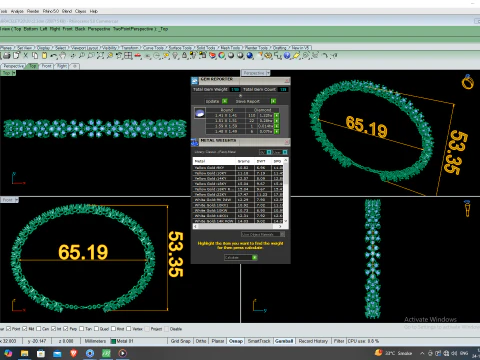Enable the Knot osnap checkbox

point(113,329)
